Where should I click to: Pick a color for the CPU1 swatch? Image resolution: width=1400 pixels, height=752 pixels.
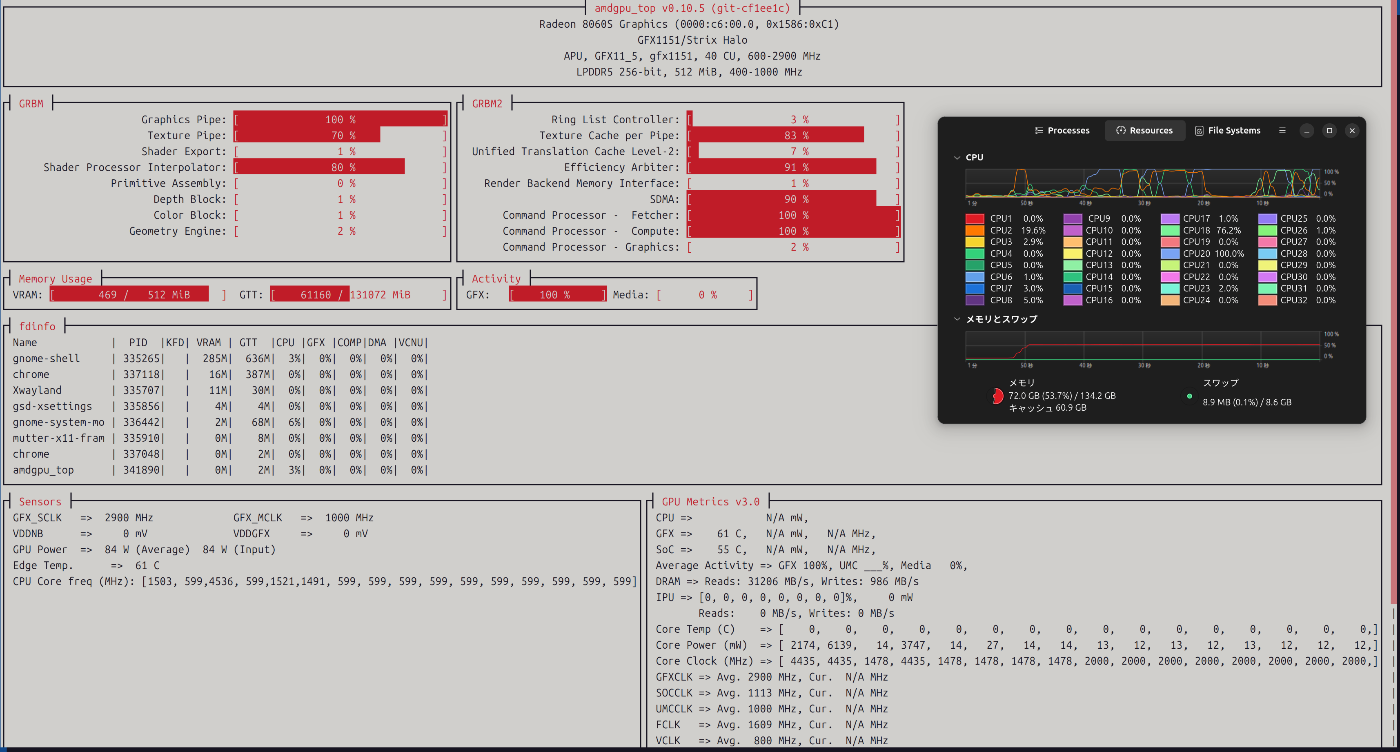[x=975, y=218]
